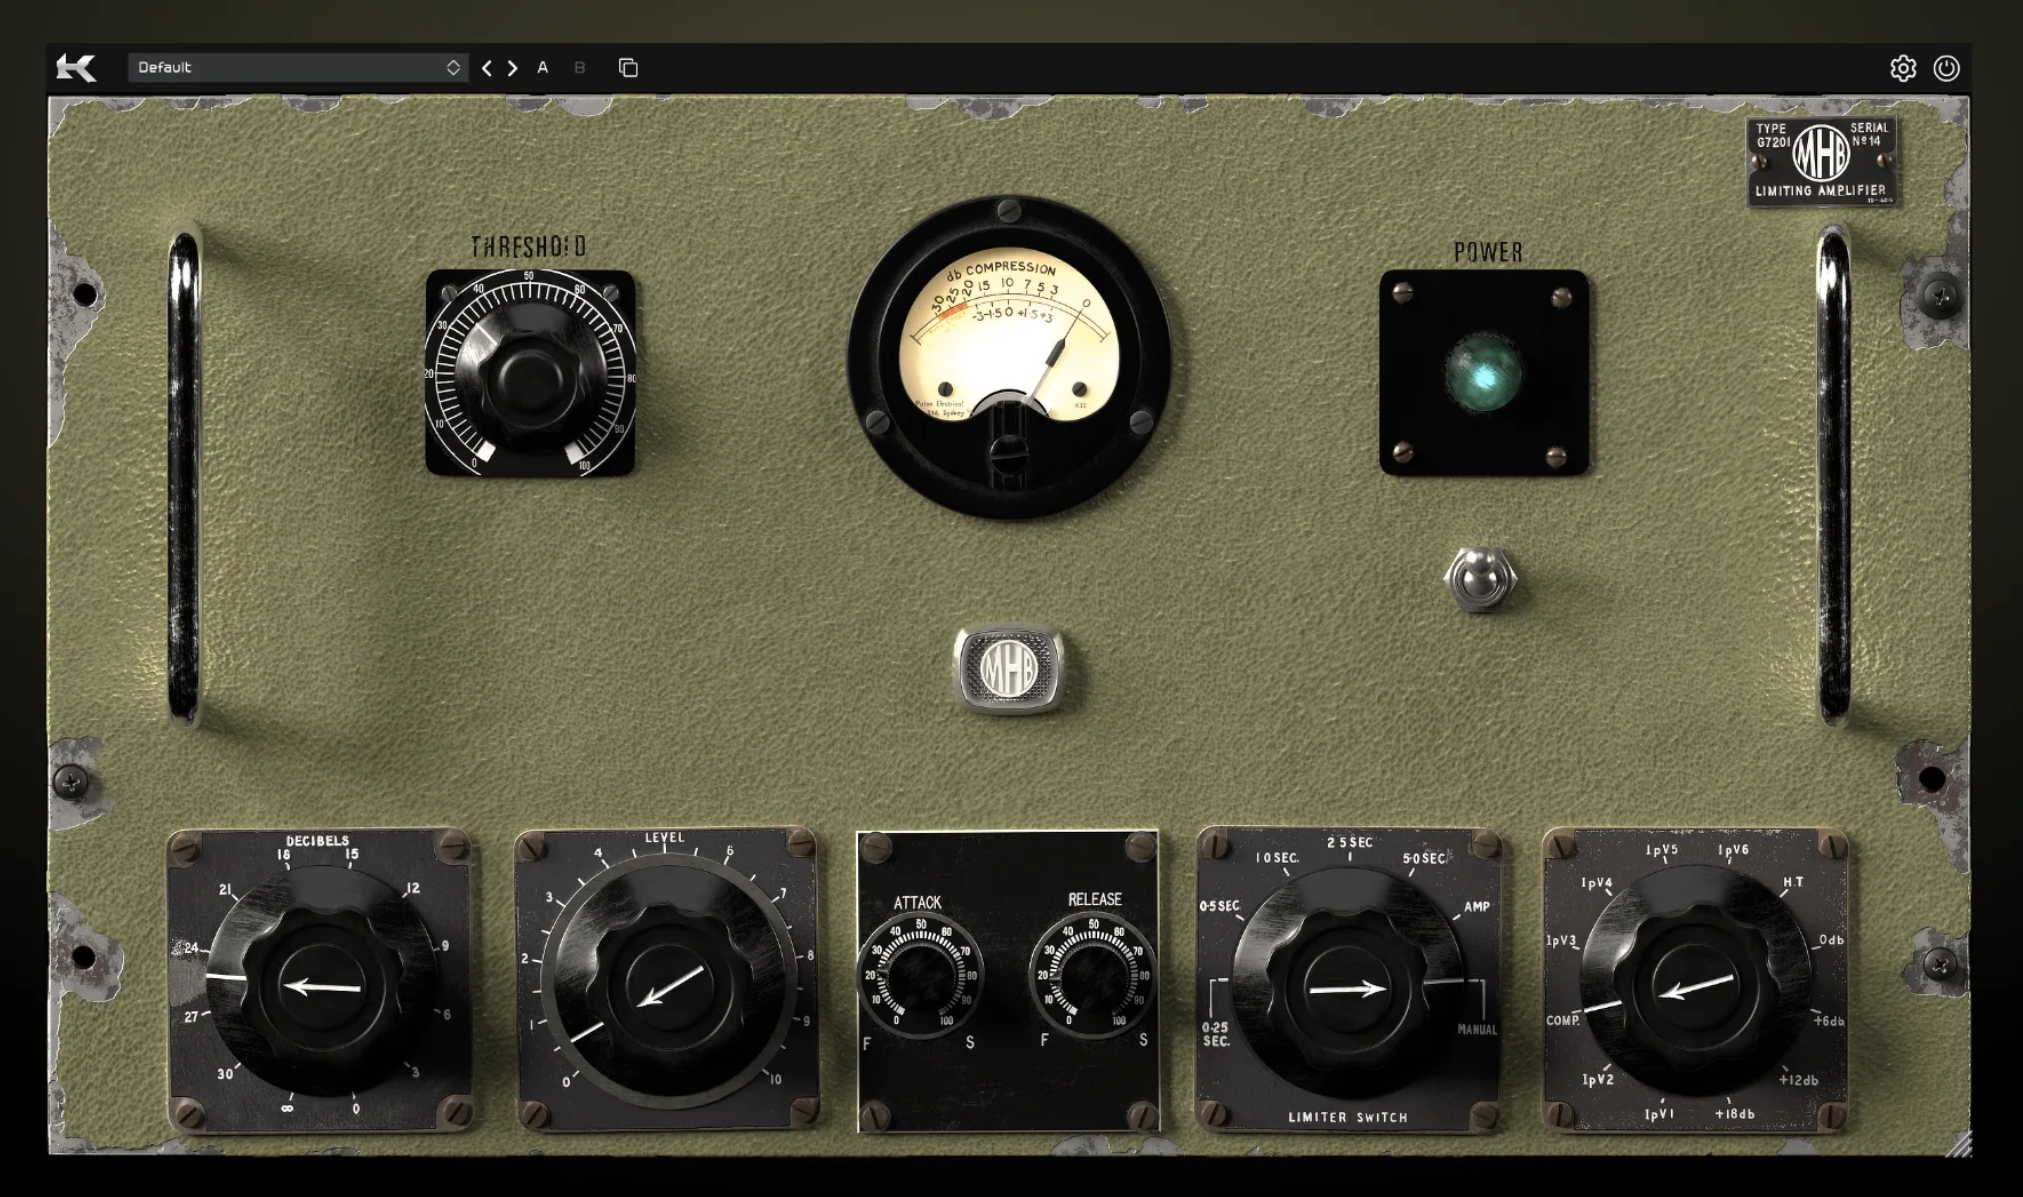Click the Decibels rotary knob
The image size is (2023, 1197).
tap(322, 987)
